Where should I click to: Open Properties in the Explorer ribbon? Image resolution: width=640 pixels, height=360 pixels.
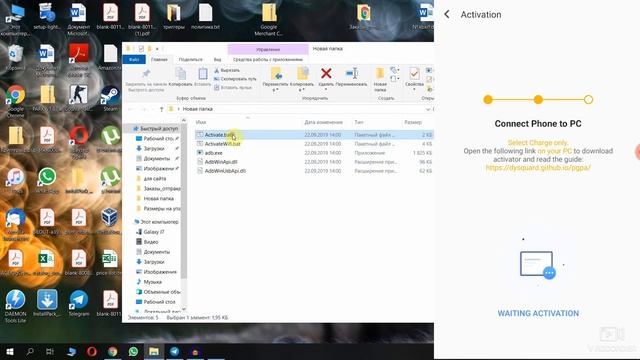tap(414, 74)
